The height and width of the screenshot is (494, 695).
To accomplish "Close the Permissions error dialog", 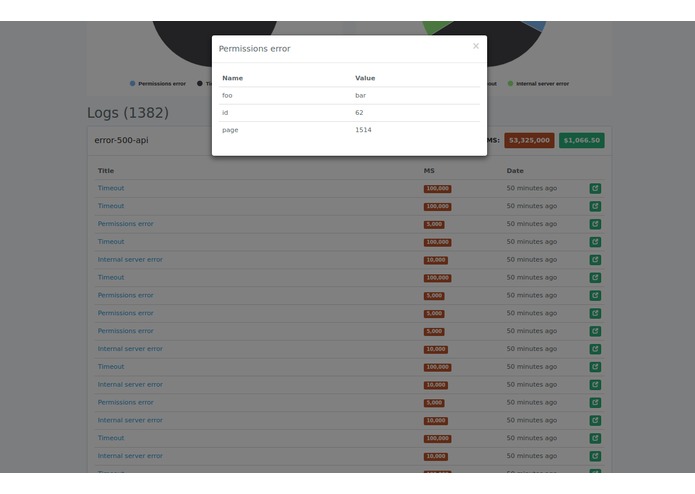I will [x=476, y=46].
